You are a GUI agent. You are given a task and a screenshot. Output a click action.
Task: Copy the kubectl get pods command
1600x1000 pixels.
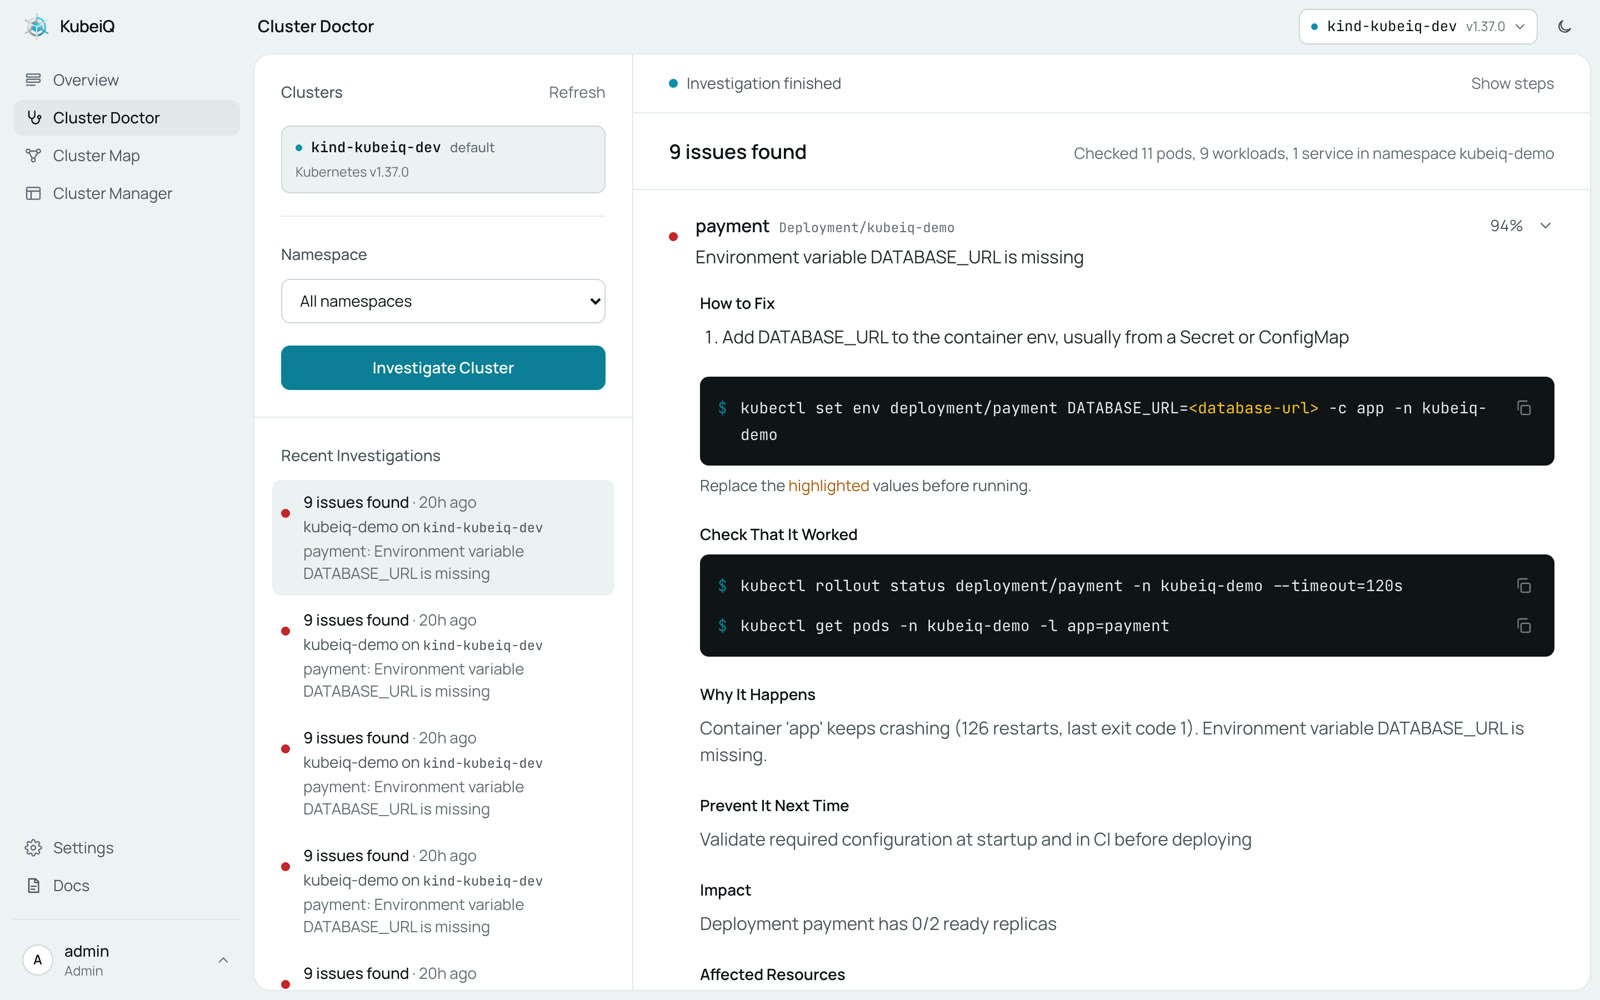point(1524,626)
